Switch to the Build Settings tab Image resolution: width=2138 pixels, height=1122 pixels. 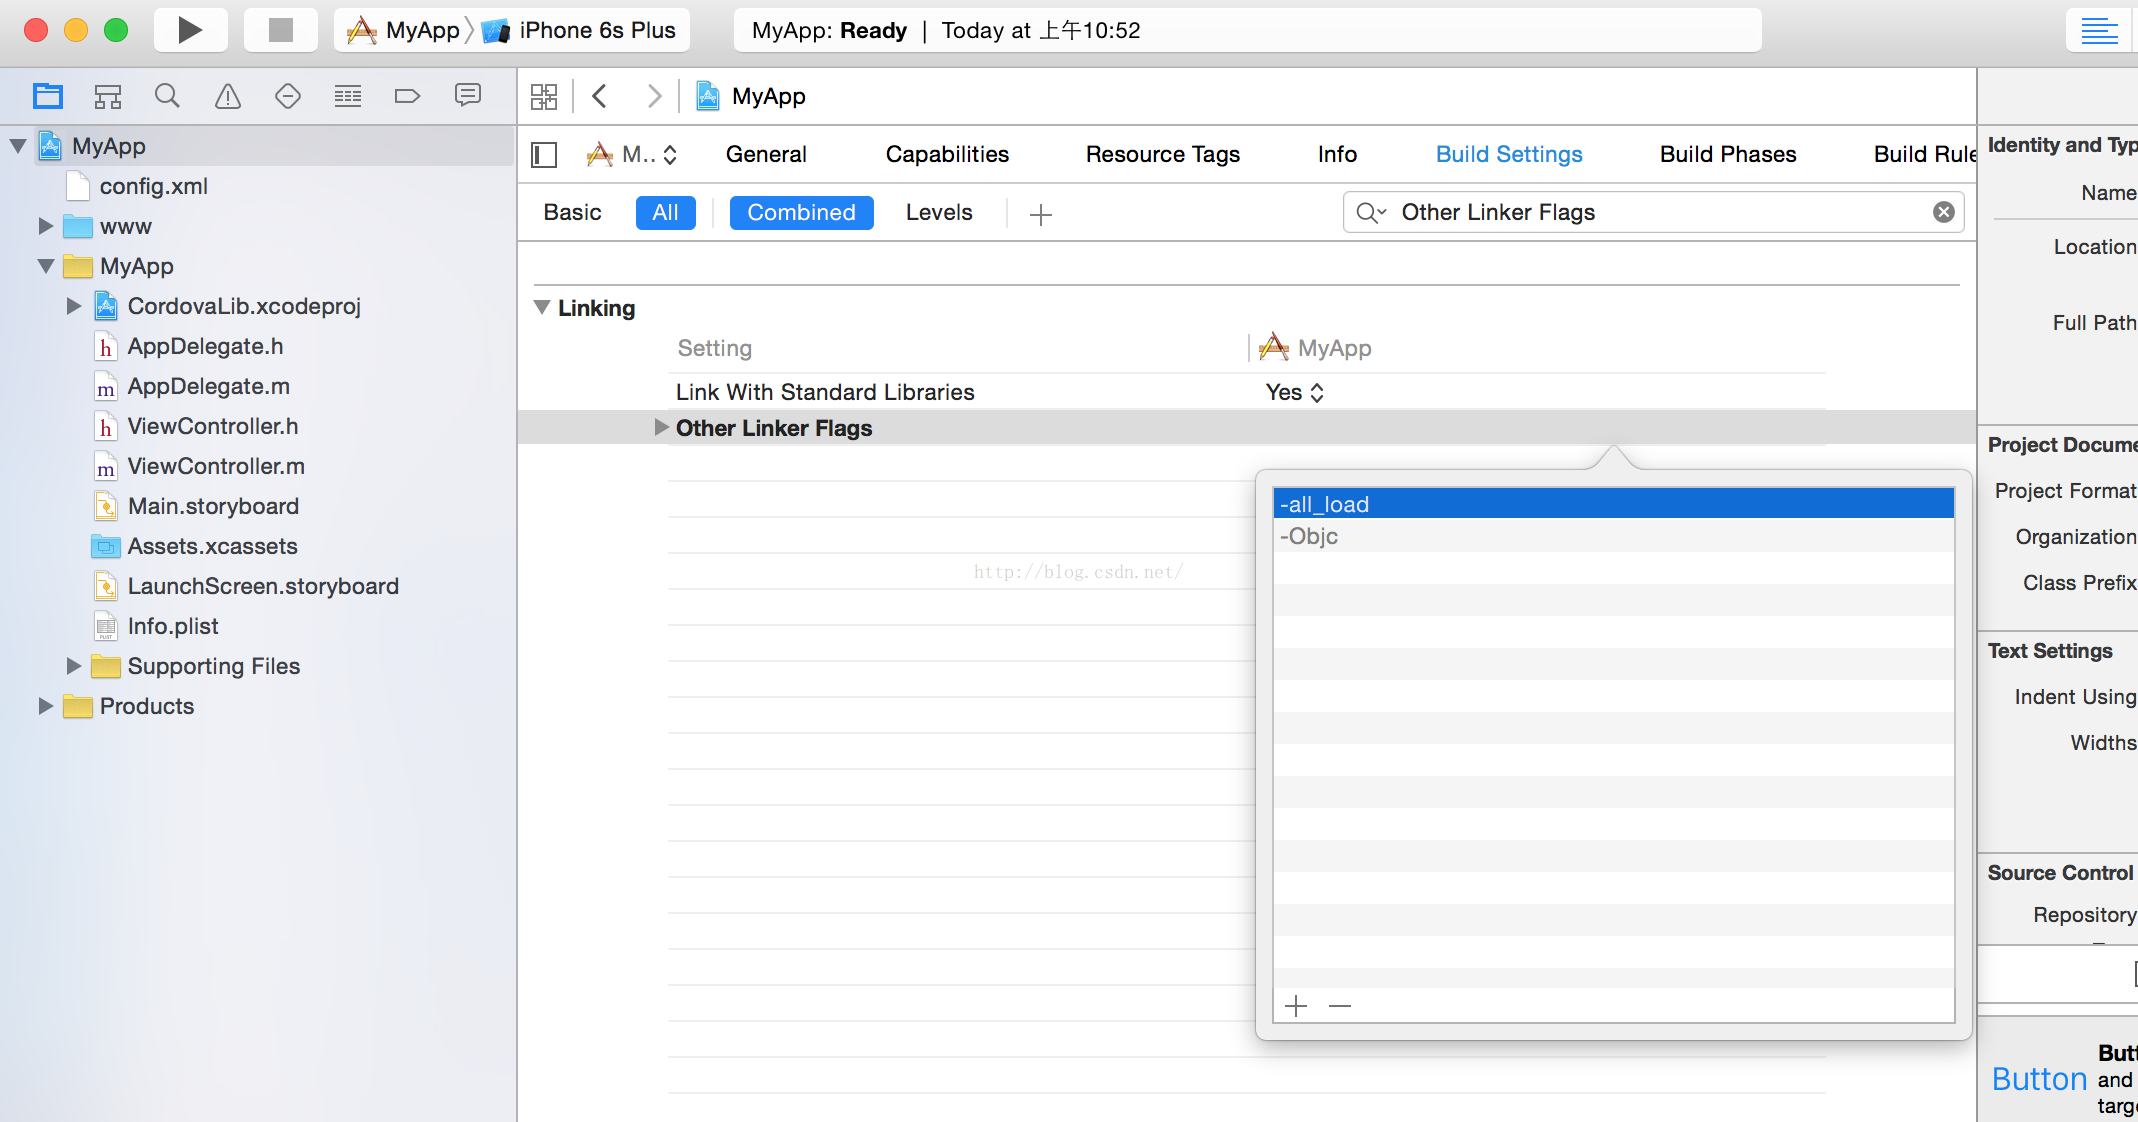[1509, 154]
